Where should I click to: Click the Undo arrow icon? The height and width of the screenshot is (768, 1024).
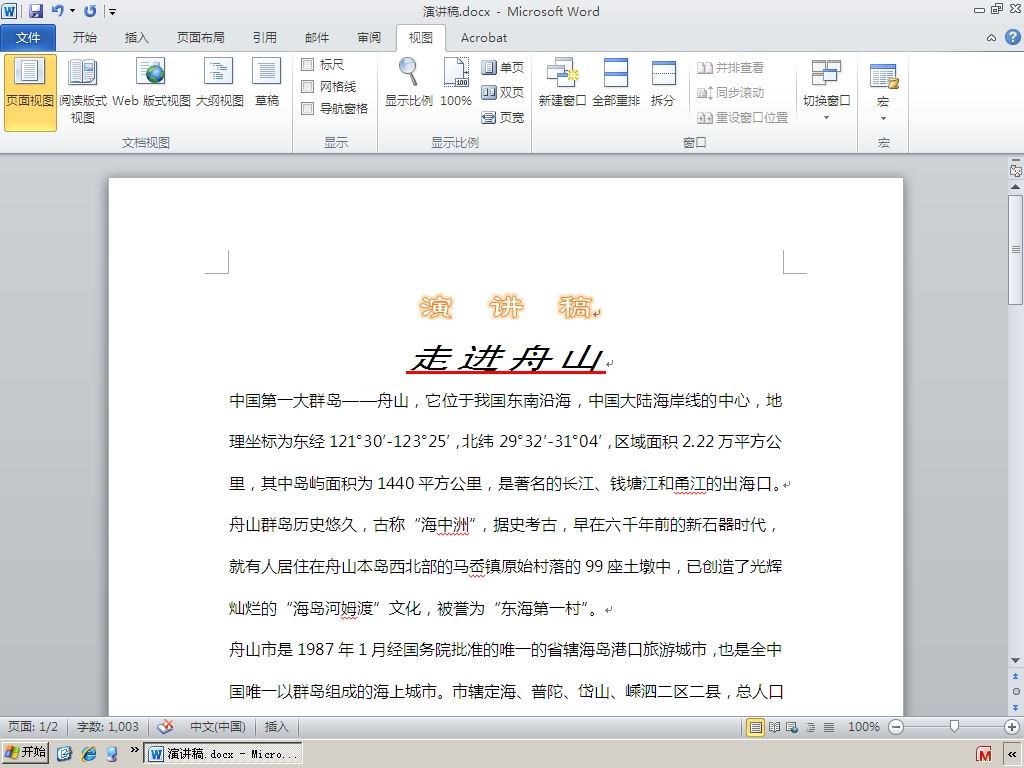pyautogui.click(x=57, y=10)
